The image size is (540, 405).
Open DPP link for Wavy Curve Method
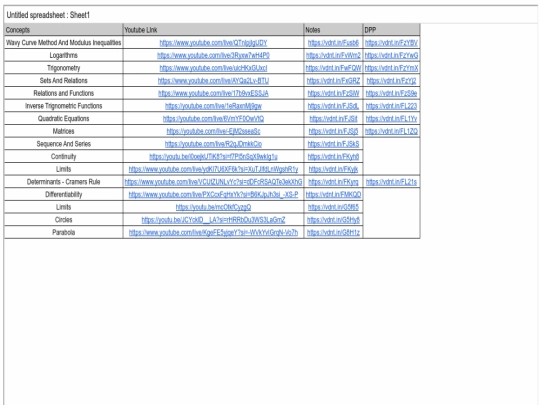391,43
